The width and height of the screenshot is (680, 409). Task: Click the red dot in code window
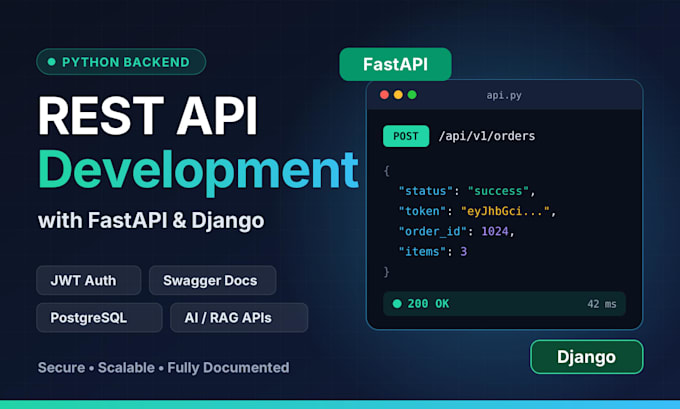pos(384,95)
